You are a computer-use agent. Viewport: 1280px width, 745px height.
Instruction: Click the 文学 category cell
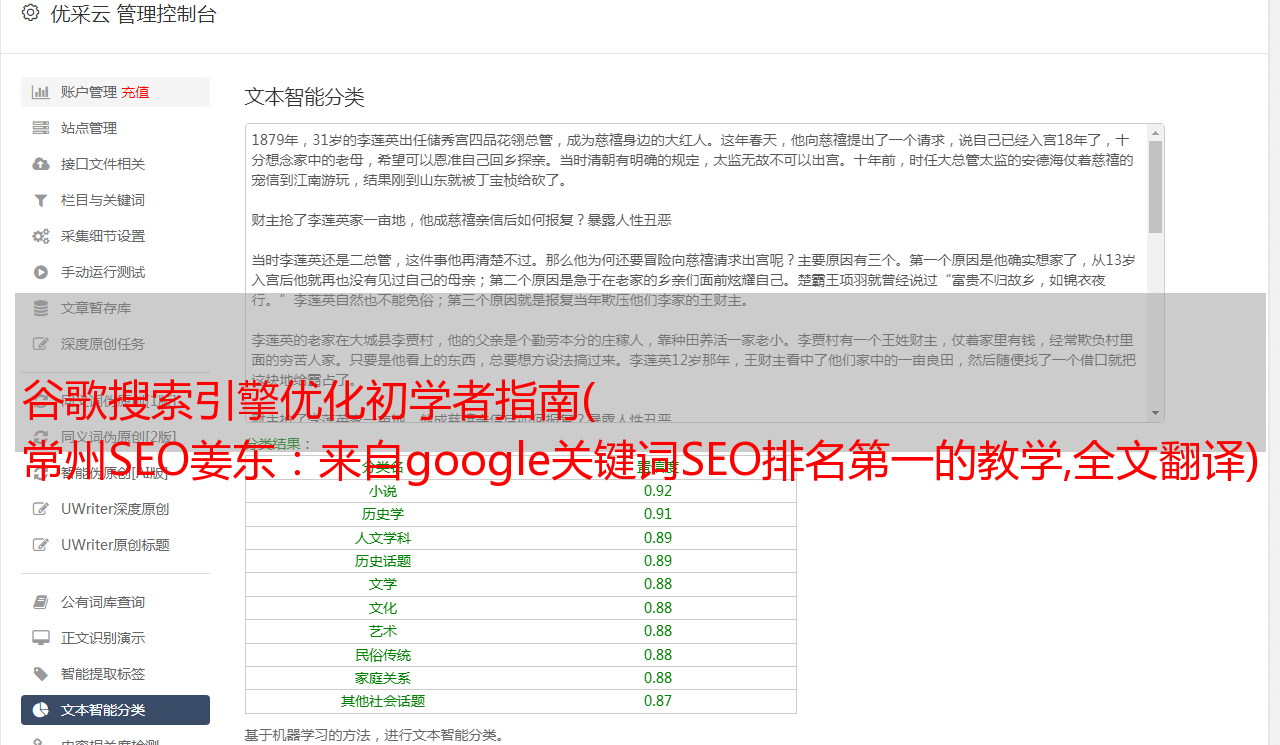click(x=382, y=584)
